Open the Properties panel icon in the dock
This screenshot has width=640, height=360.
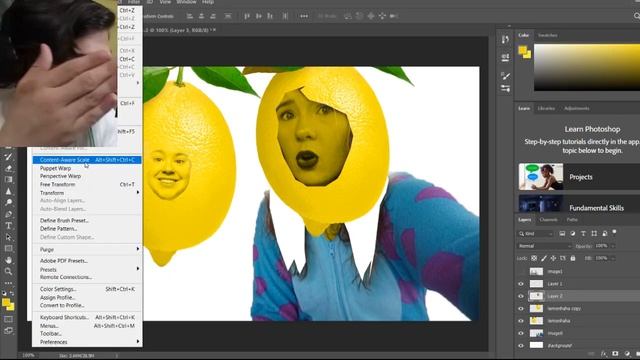click(x=505, y=57)
